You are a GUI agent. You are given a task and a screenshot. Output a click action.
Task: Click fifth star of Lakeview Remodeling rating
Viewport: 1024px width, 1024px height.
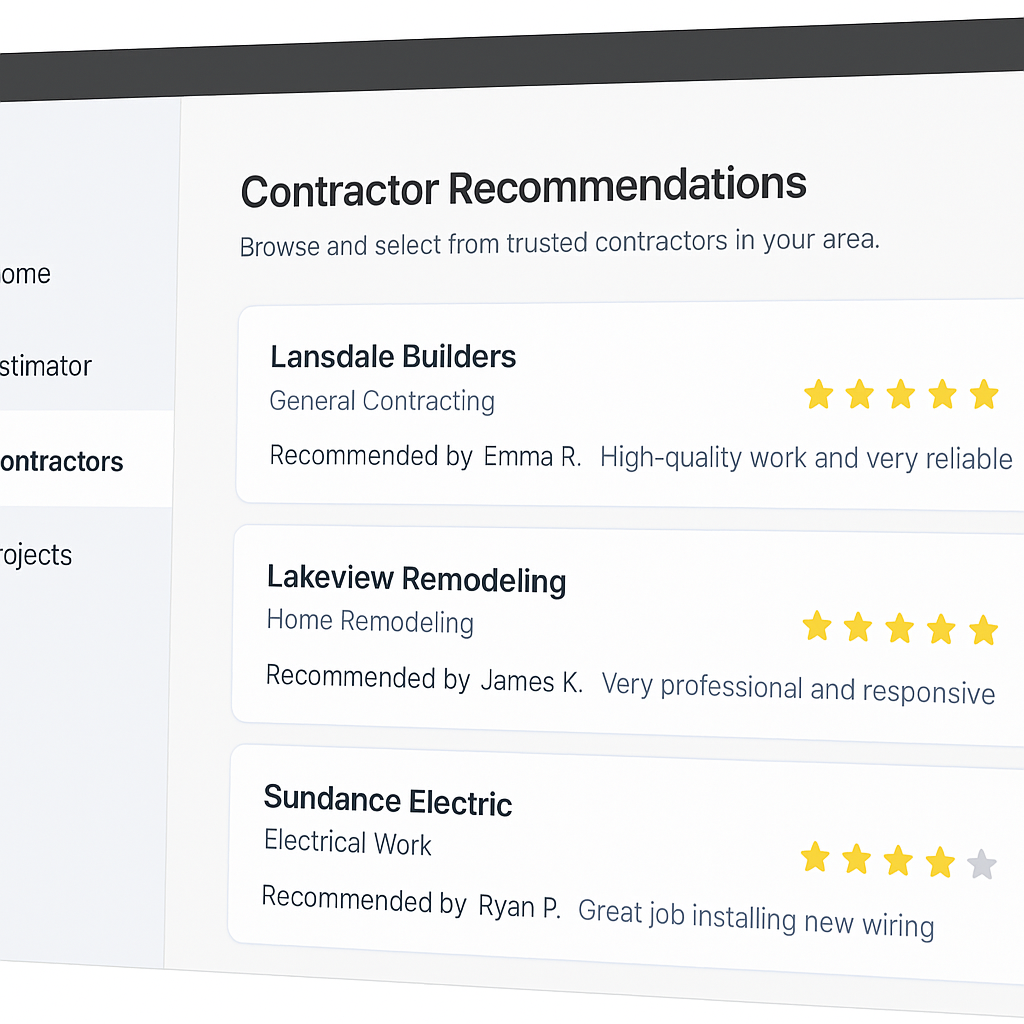[984, 630]
